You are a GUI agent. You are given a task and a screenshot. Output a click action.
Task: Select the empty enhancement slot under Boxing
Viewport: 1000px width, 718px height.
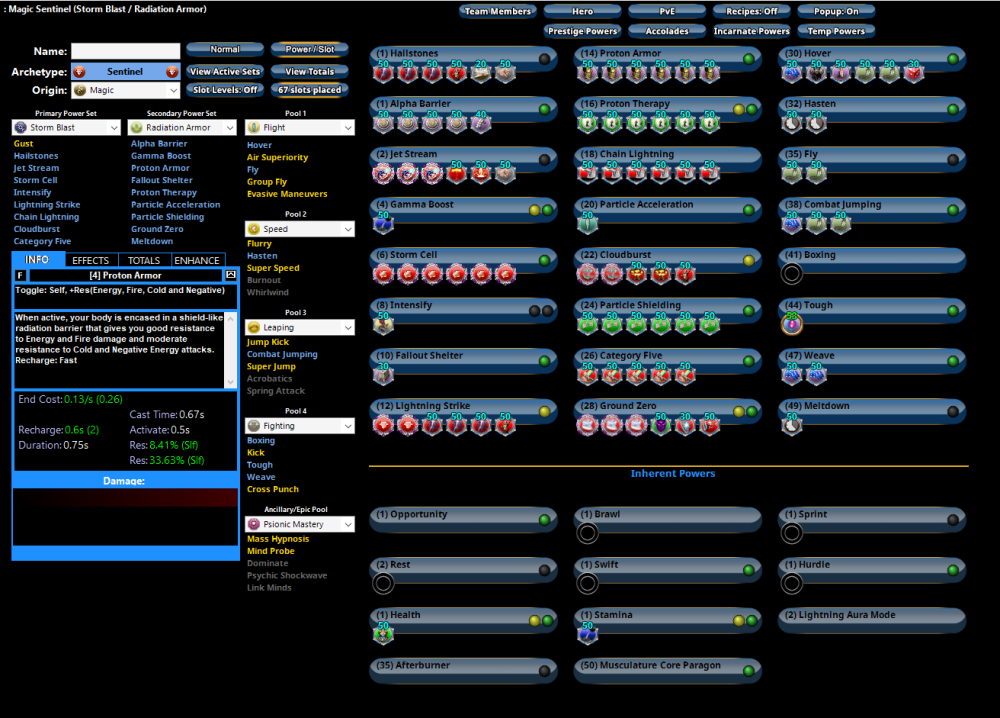(x=792, y=274)
